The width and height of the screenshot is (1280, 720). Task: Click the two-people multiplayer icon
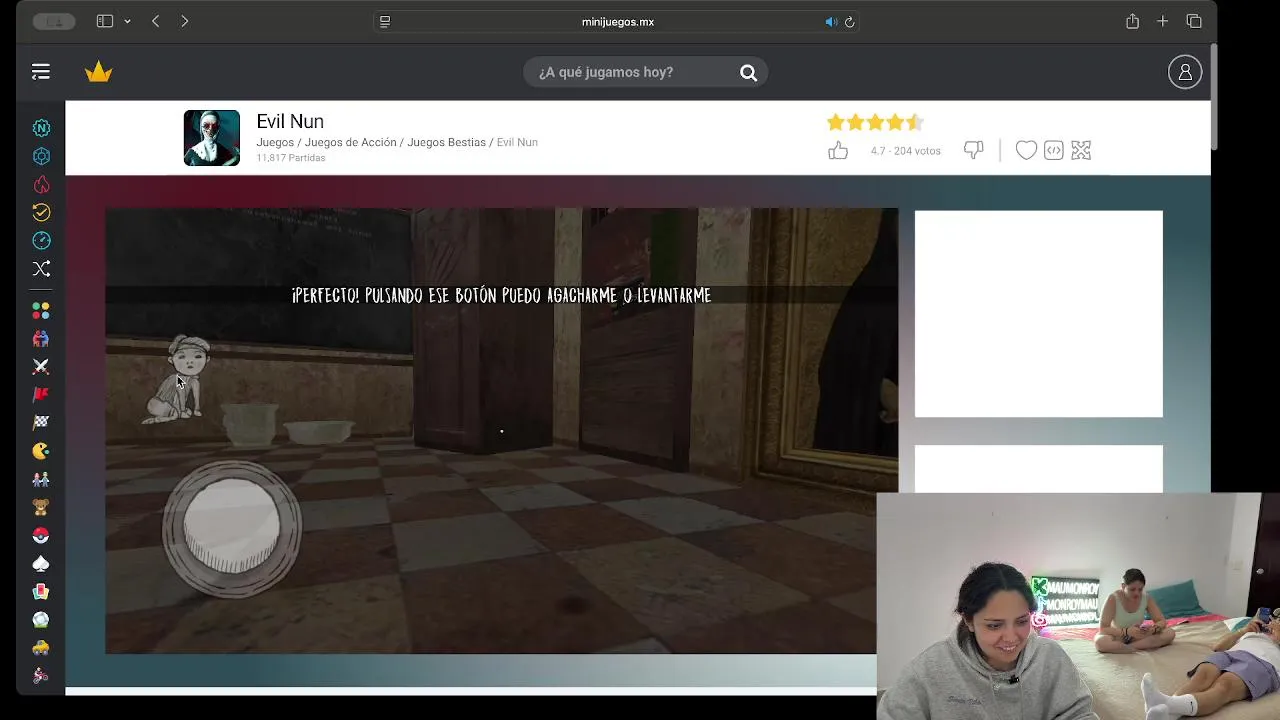coord(41,479)
